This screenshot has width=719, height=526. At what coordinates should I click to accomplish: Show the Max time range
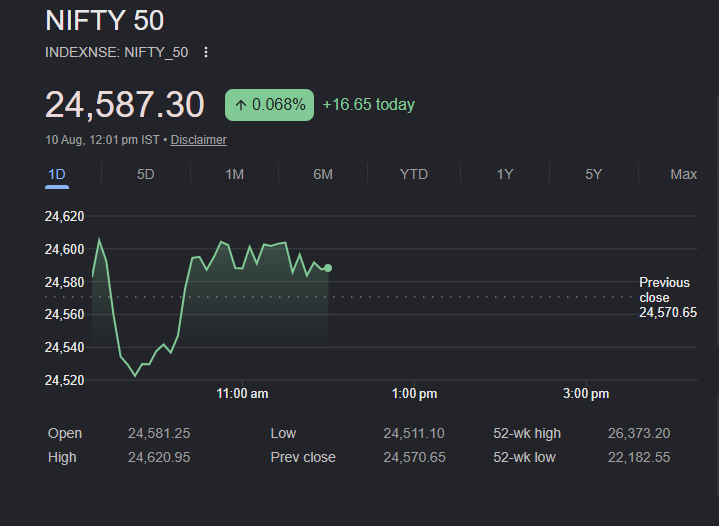click(683, 174)
